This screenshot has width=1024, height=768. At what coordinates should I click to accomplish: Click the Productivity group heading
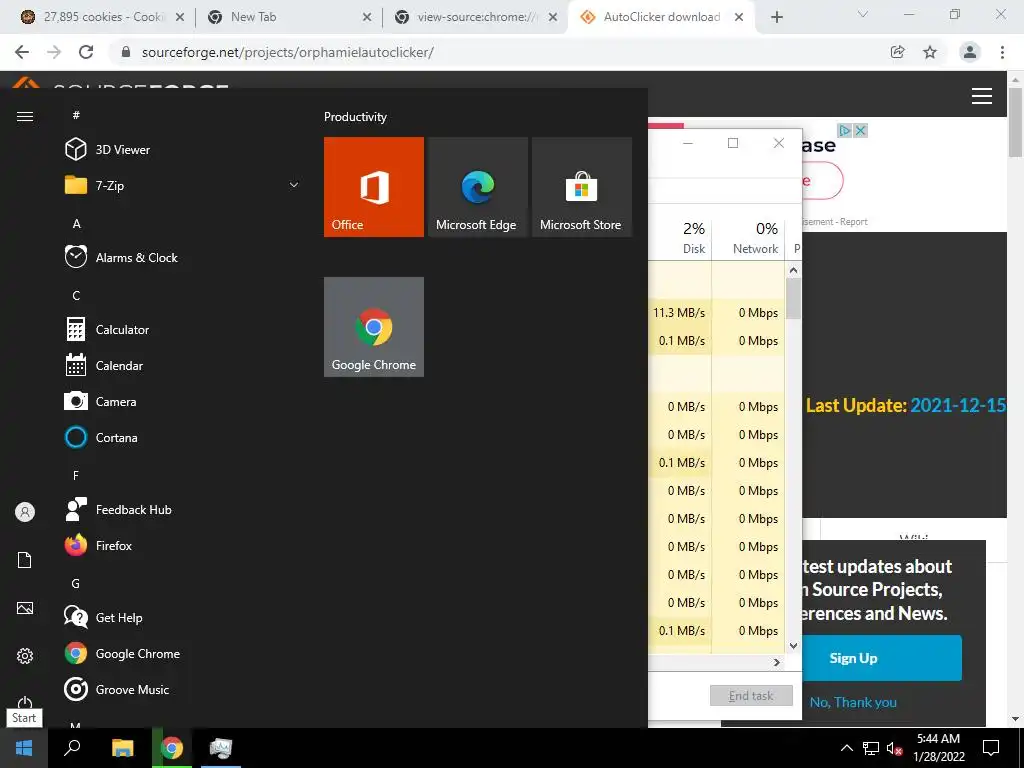point(355,117)
